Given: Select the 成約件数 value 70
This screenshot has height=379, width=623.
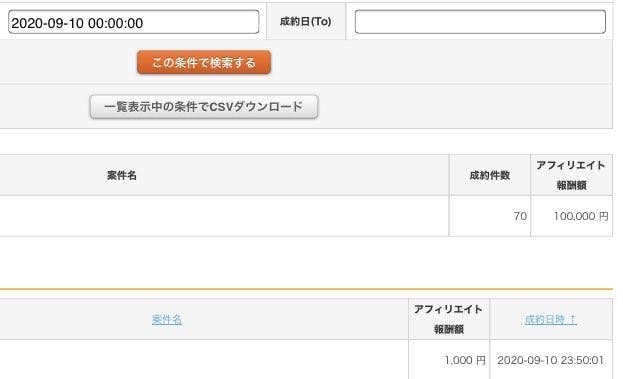Looking at the screenshot, I should (x=520, y=216).
